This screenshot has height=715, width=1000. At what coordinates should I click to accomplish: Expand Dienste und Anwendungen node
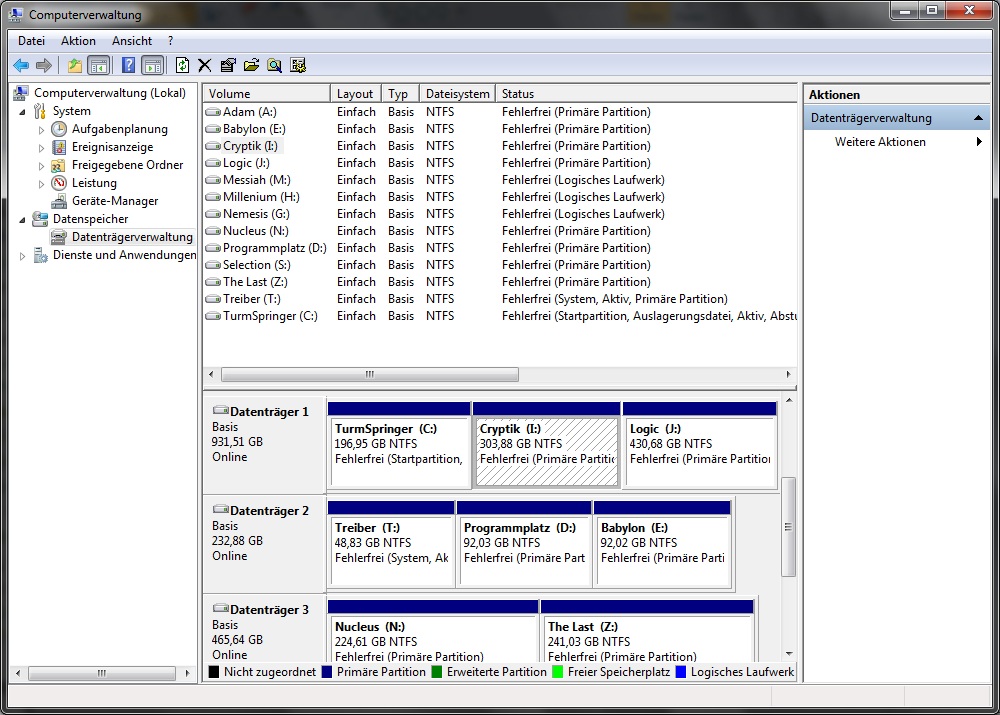click(x=22, y=256)
